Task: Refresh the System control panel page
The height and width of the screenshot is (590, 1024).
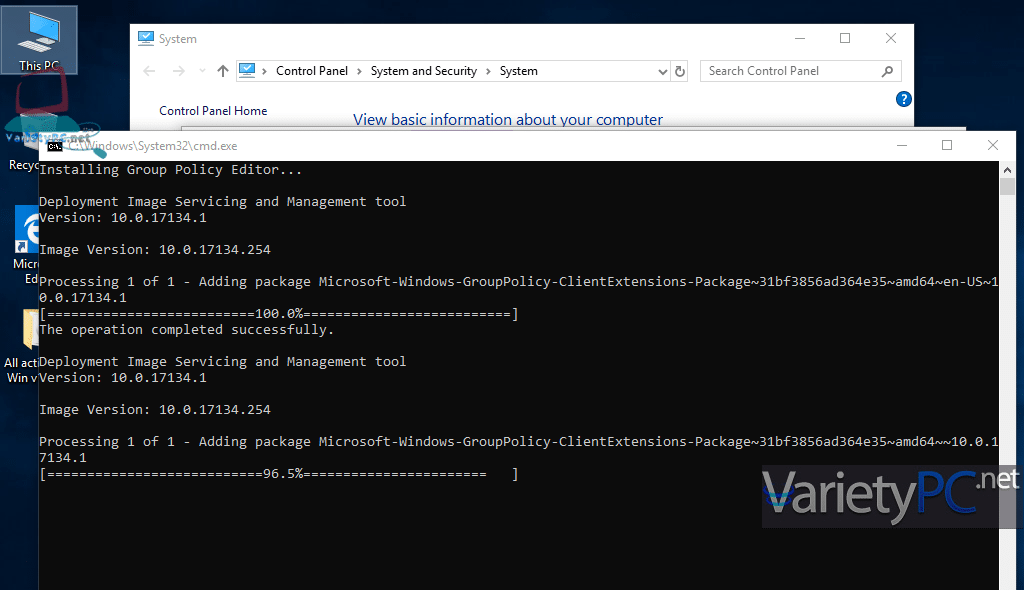Action: point(680,71)
